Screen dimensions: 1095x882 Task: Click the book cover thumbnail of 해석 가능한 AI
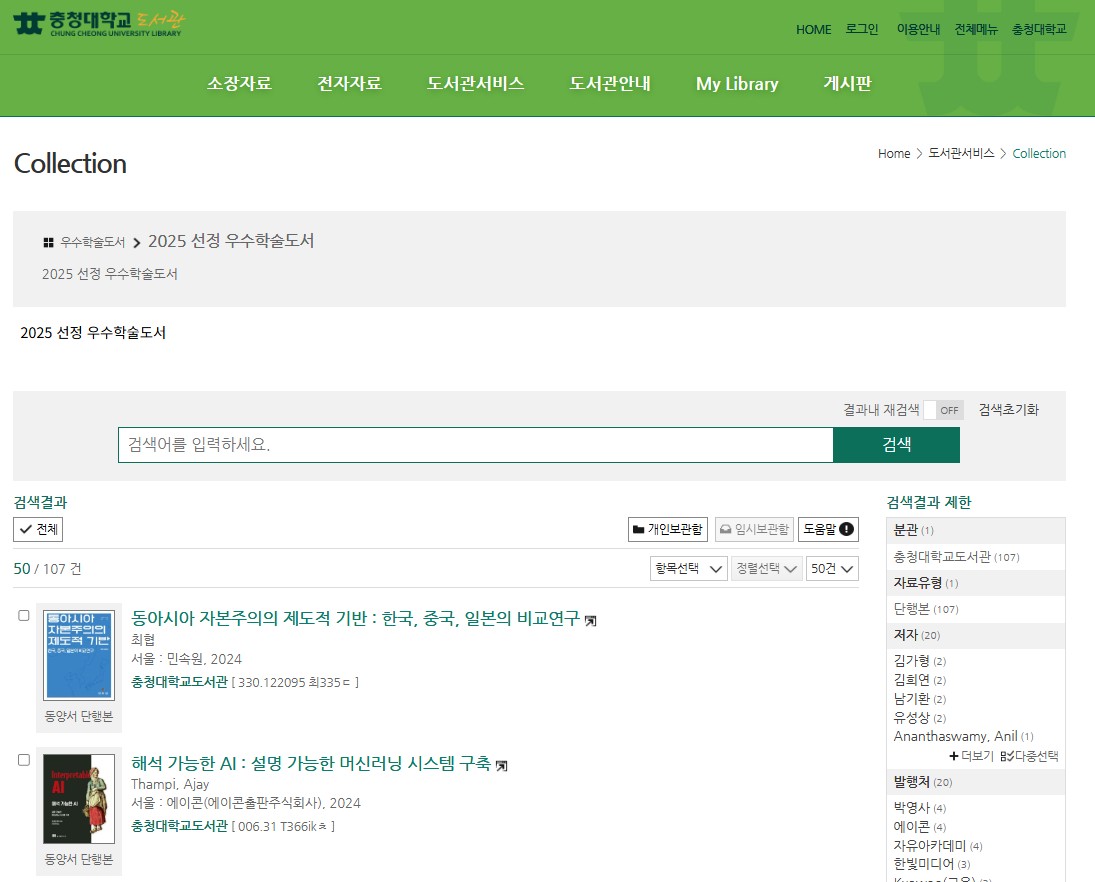[x=79, y=799]
